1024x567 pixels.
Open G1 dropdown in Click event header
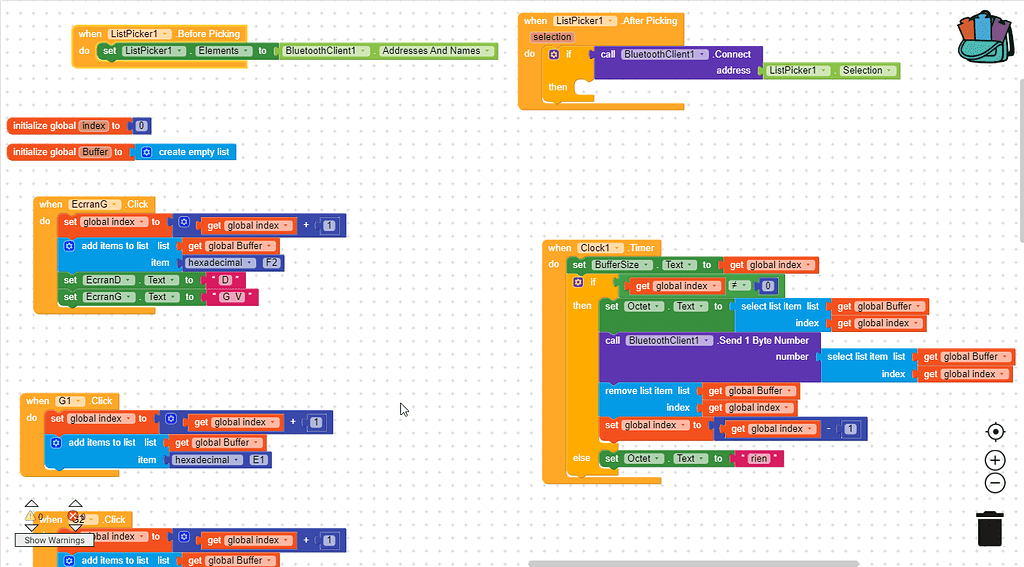(70, 401)
